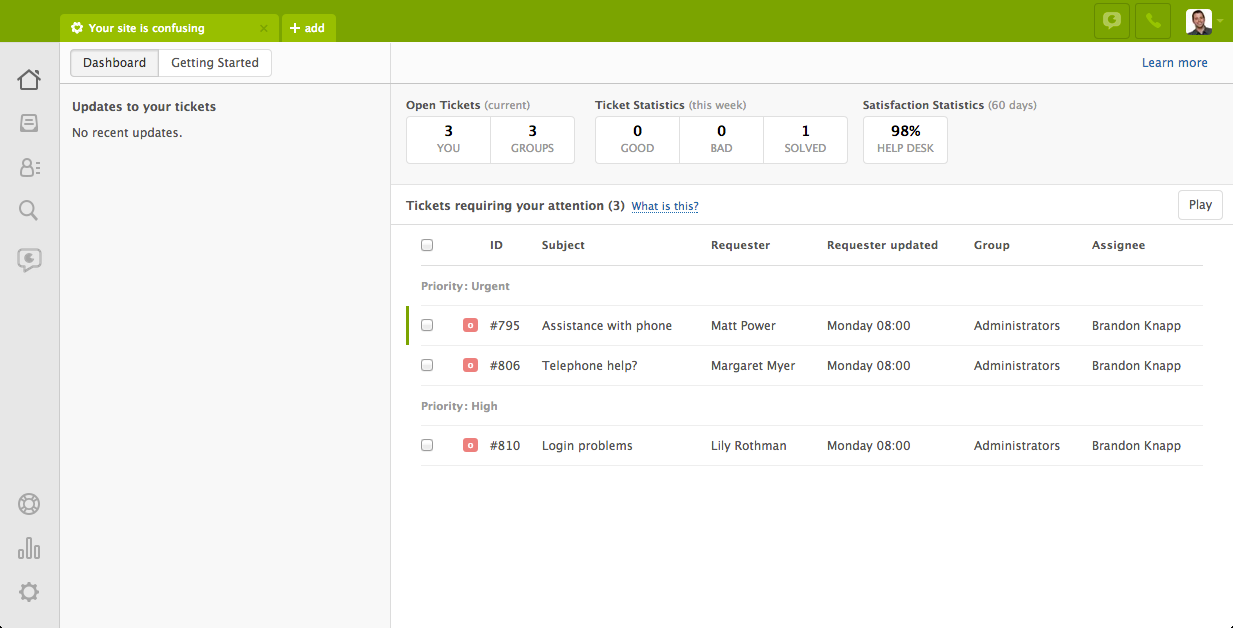Open the Customers people icon in sidebar
The height and width of the screenshot is (628, 1233).
click(x=29, y=167)
